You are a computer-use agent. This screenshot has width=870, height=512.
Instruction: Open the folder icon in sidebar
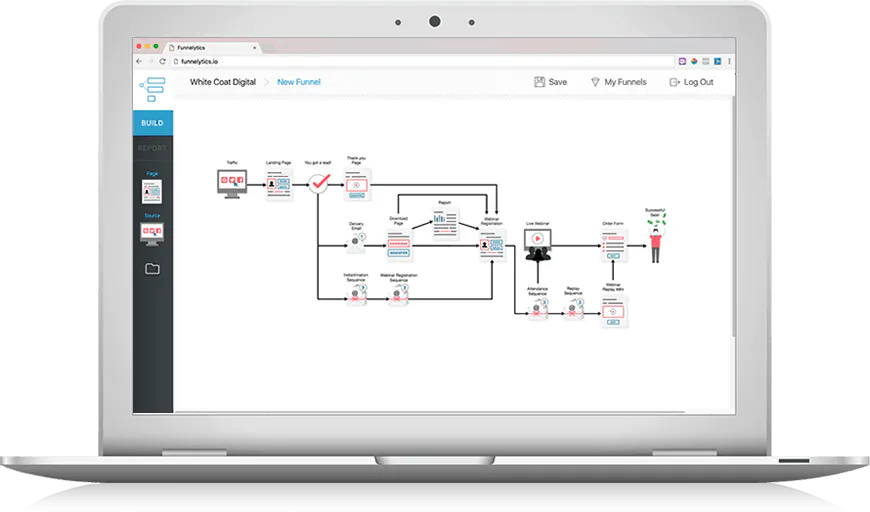153,269
